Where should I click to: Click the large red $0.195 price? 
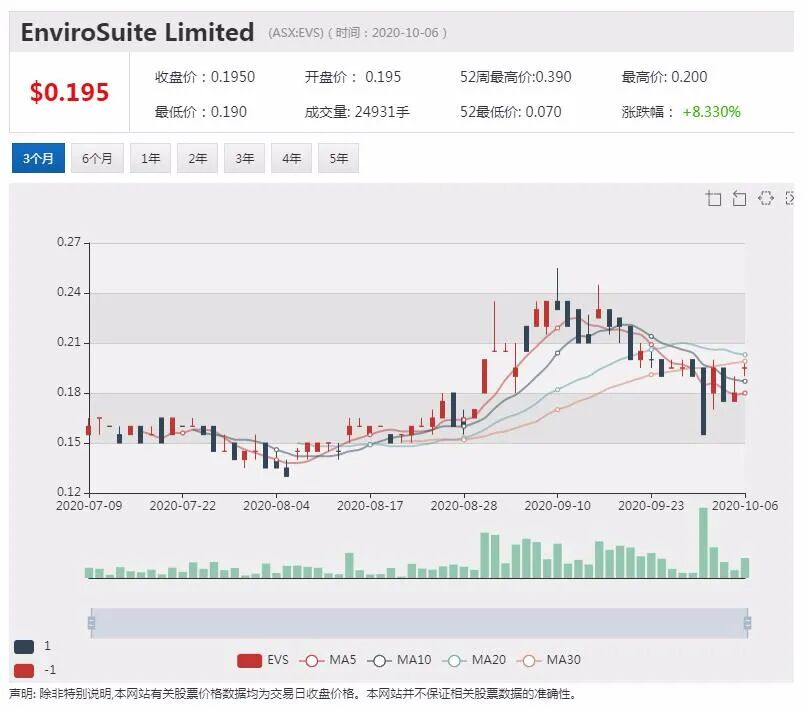[69, 92]
